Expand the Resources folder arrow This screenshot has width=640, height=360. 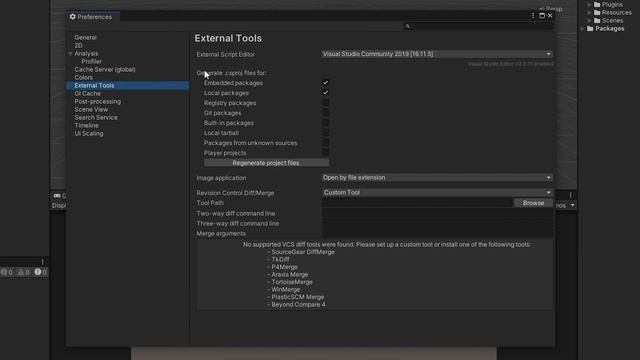point(589,13)
